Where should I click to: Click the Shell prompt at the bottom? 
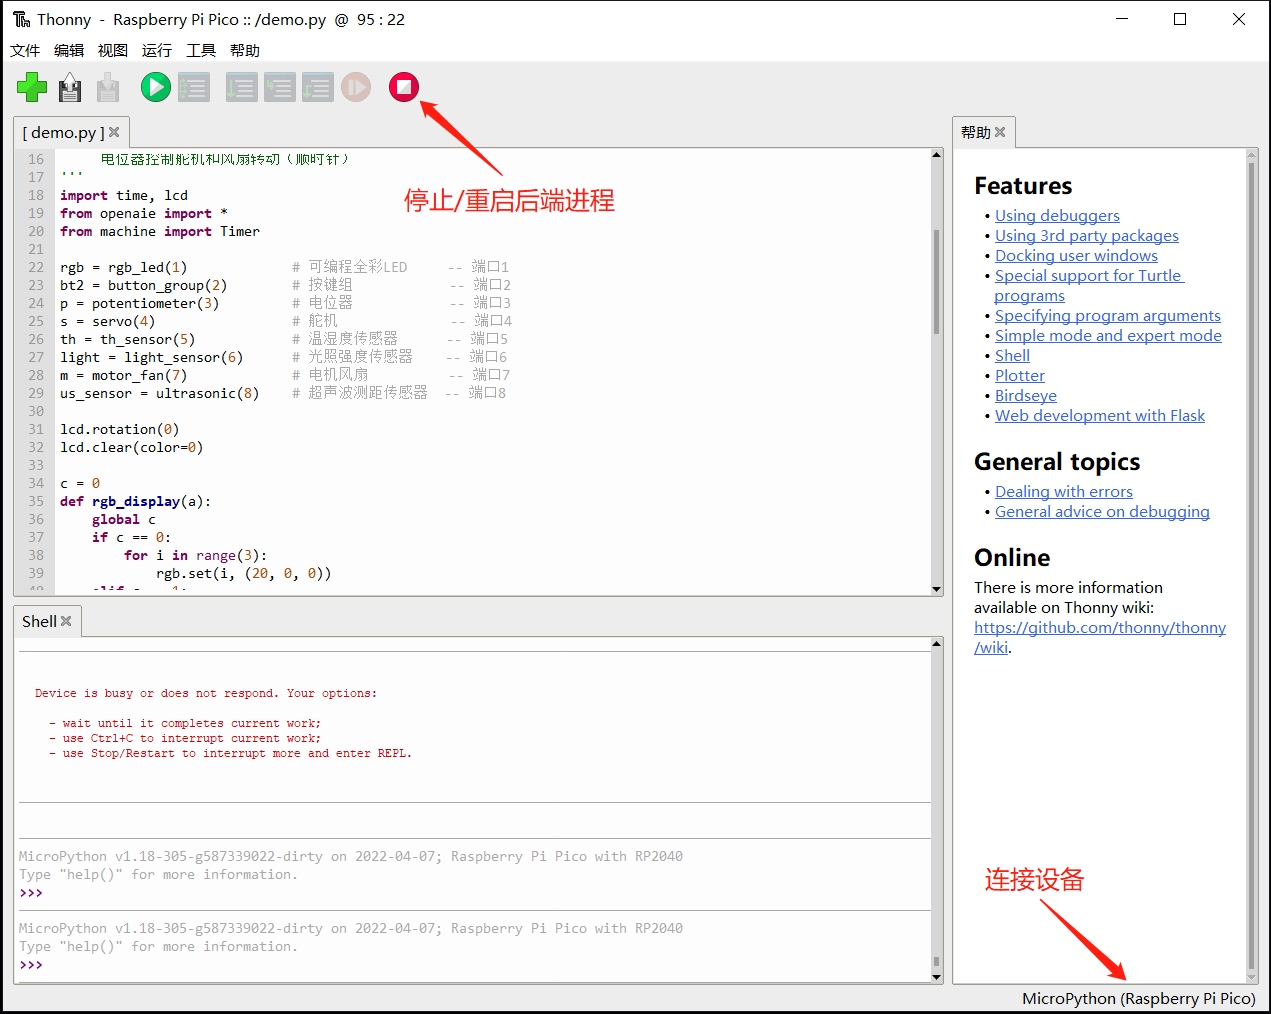[31, 965]
